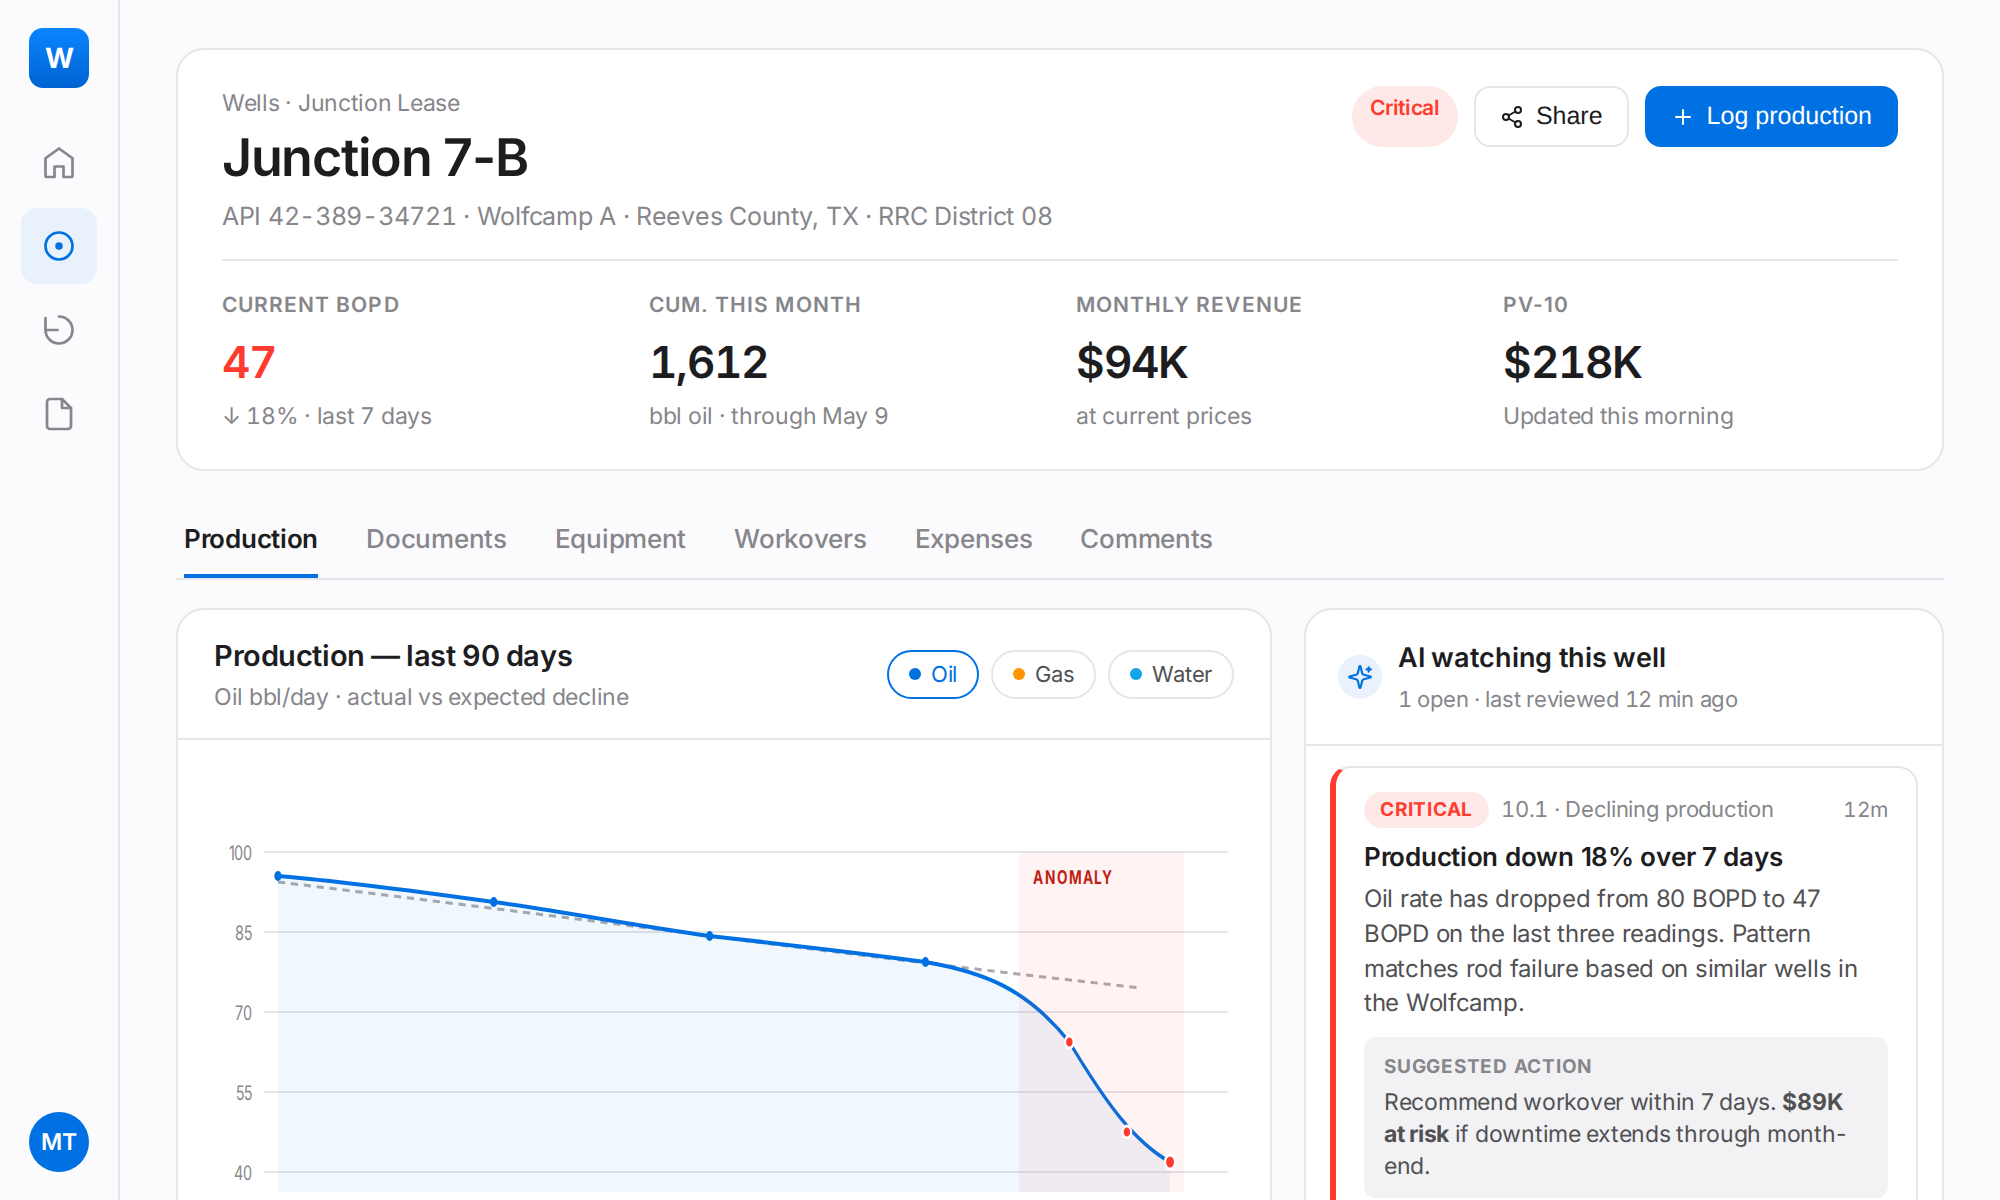Switch to the Expenses tab
Viewport: 2000px width, 1200px height.
973,539
